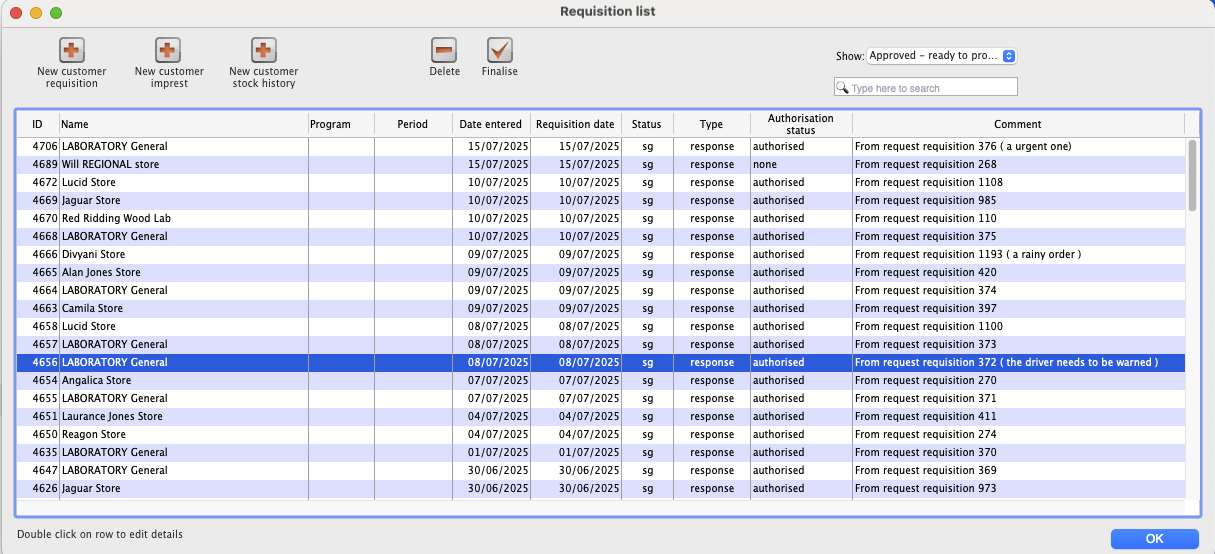
Task: Sort by the ID column header
Action: pos(37,124)
